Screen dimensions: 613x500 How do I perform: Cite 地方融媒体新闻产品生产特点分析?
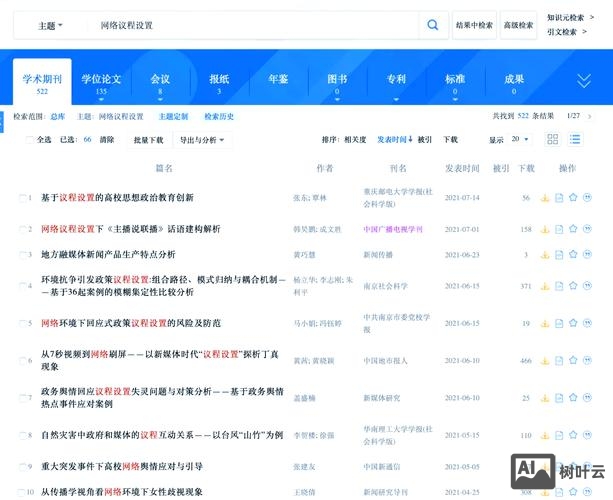[x=587, y=254]
